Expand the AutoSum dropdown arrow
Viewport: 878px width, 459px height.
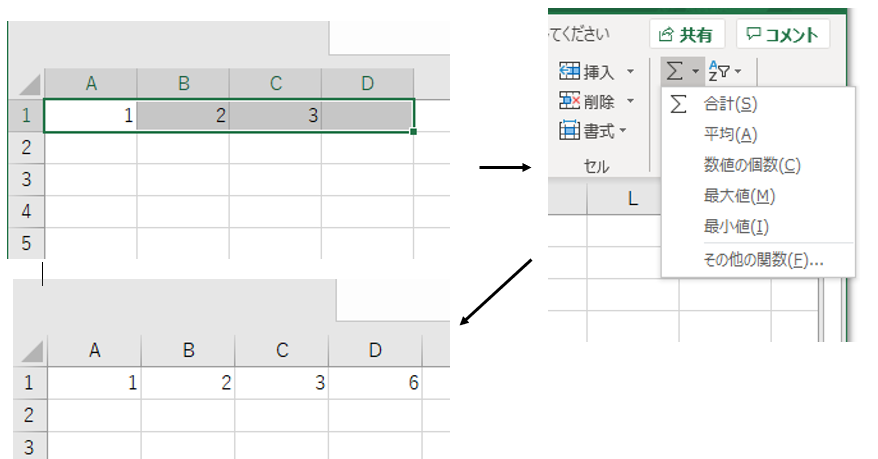pos(695,72)
